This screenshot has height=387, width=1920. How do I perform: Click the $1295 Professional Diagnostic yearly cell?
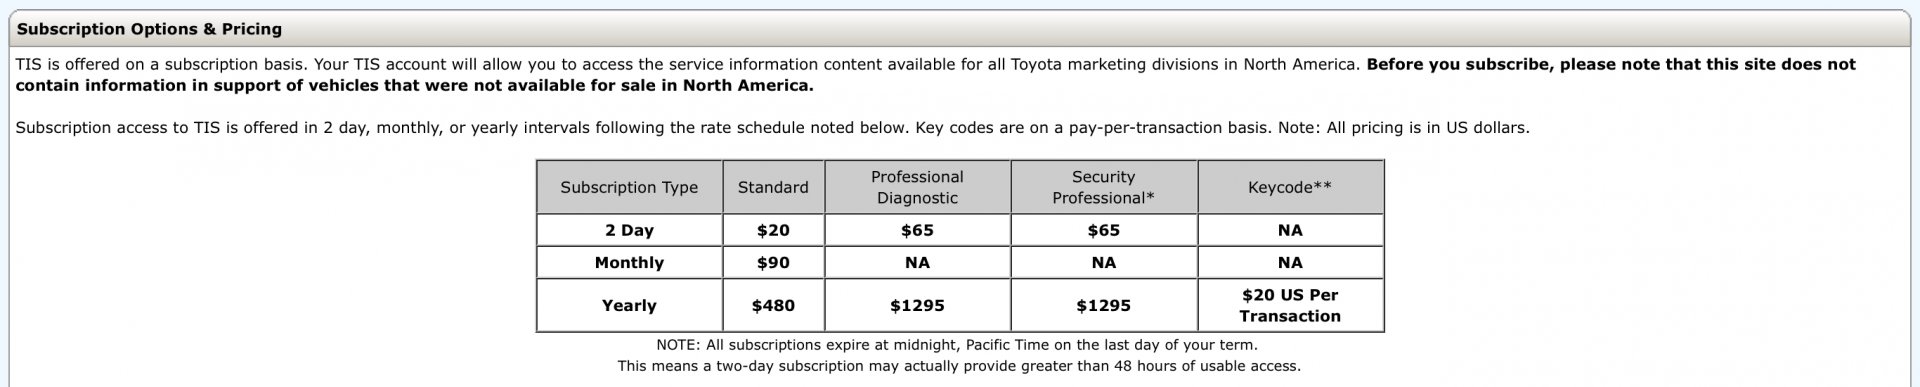tap(917, 305)
